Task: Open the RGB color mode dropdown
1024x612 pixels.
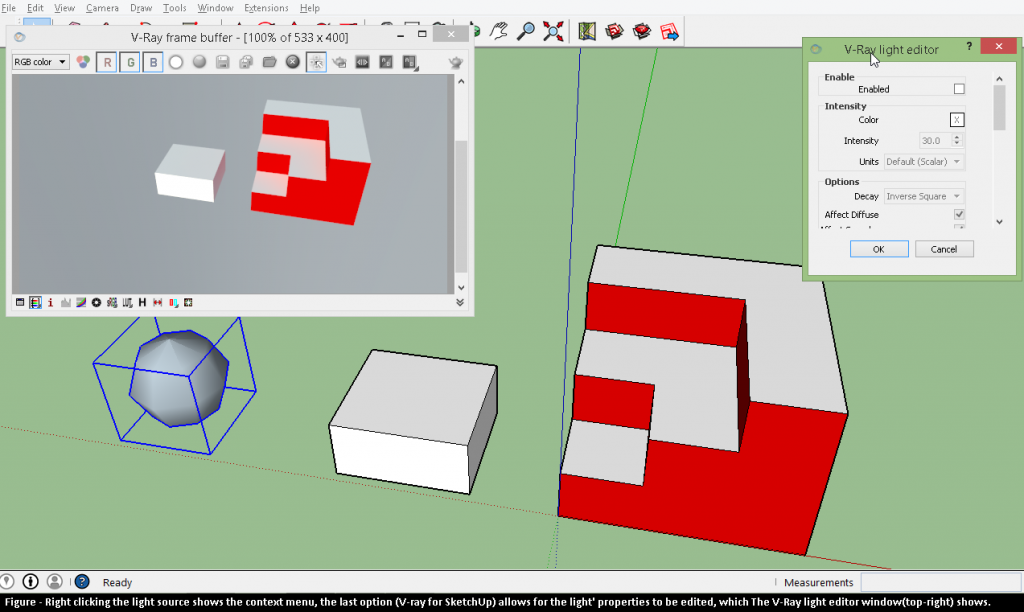Action: tap(40, 61)
